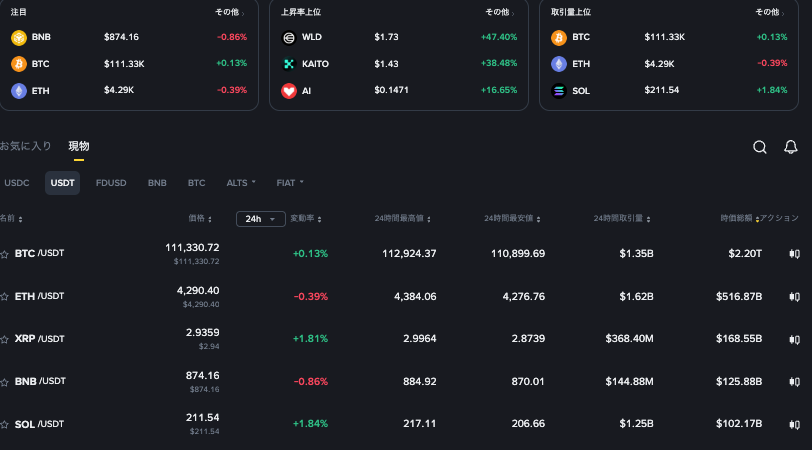
Task: Expand the FIAT quote currency dropdown
Action: pos(290,183)
